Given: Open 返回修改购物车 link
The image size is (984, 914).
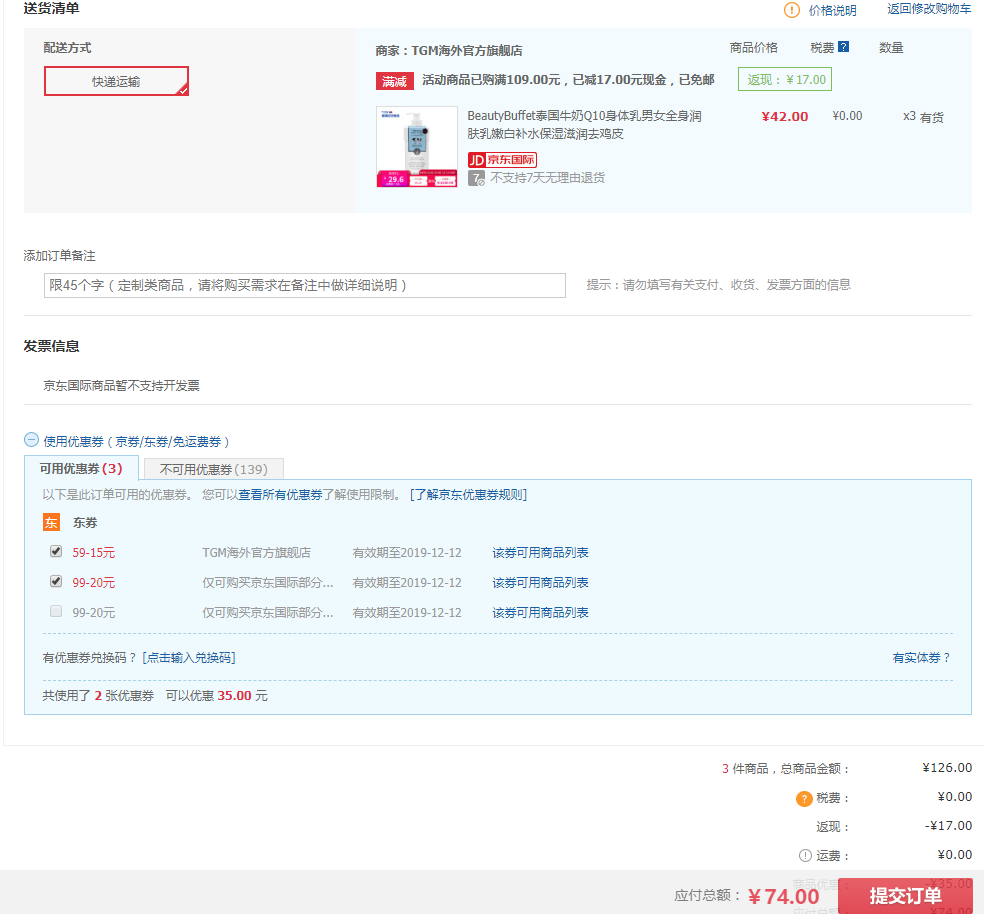Looking at the screenshot, I should point(929,9).
